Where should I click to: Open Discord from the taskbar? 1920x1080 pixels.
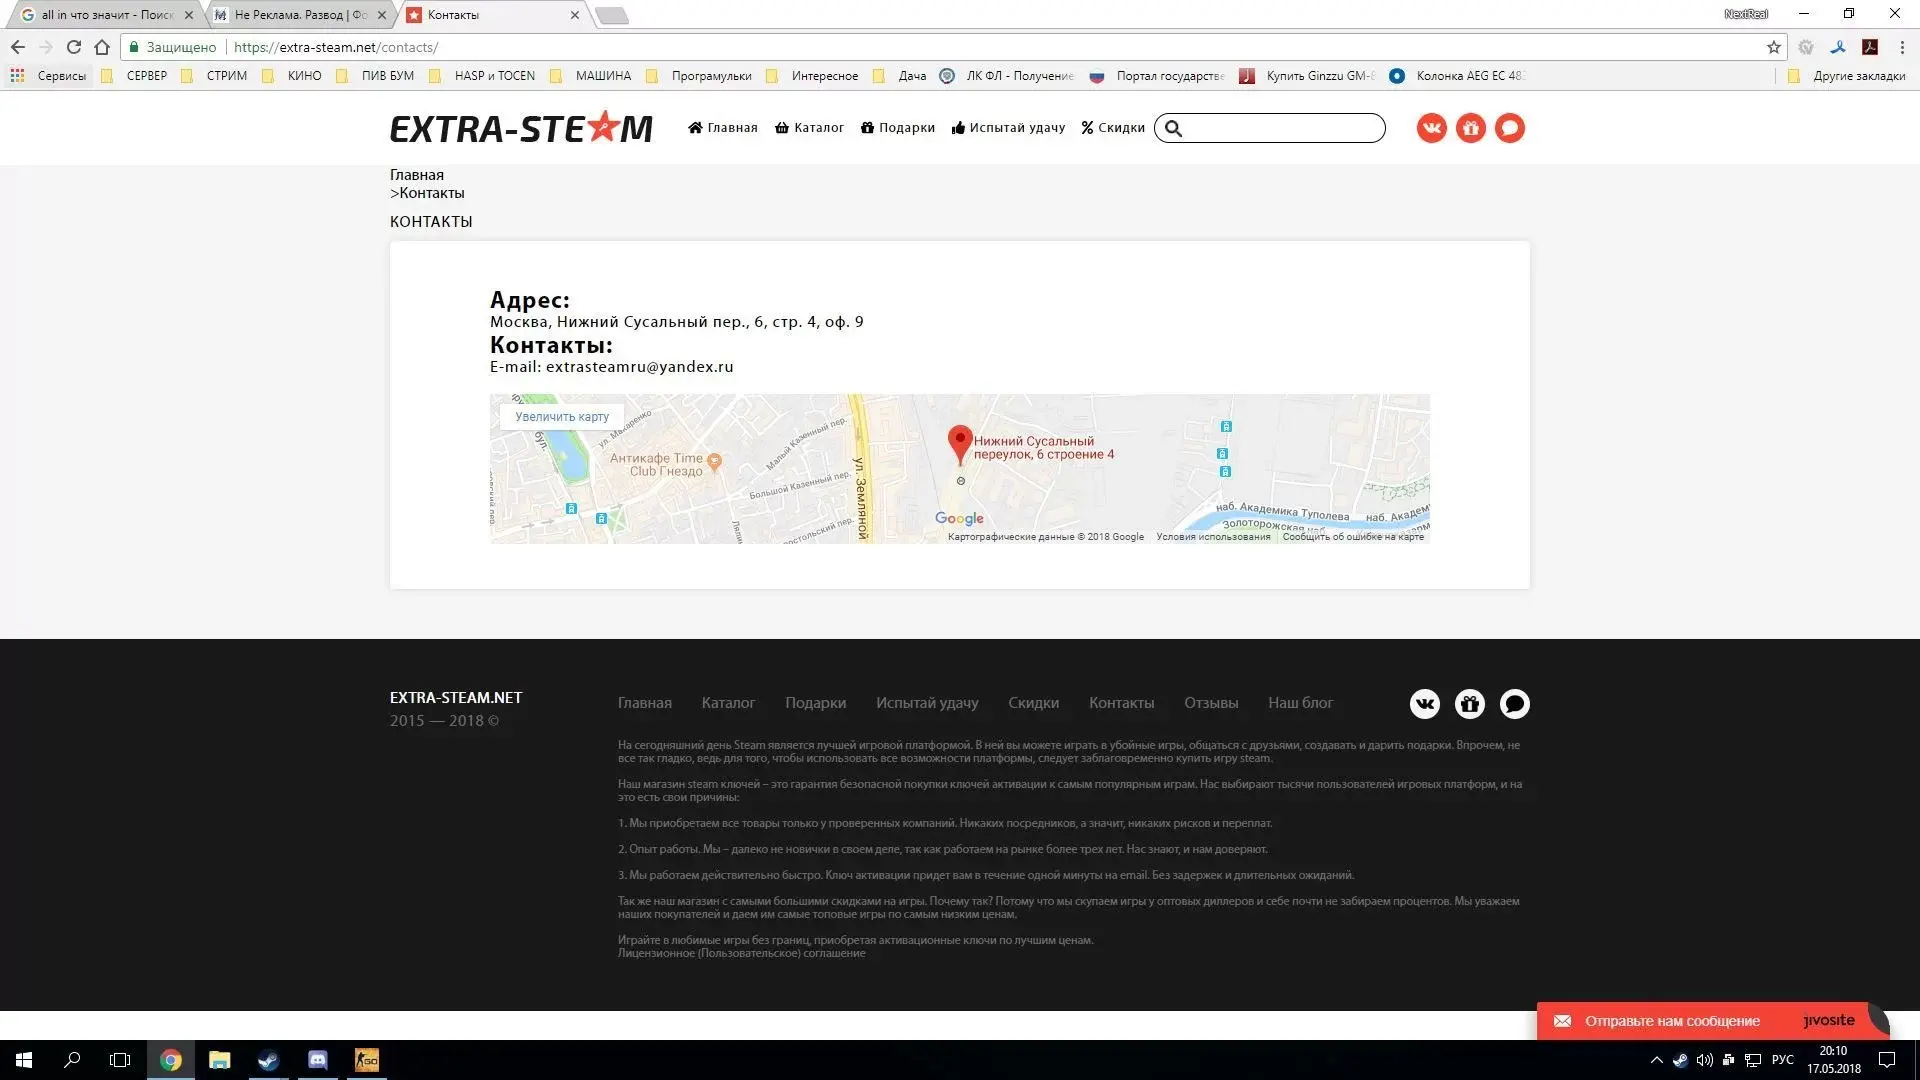click(317, 1060)
